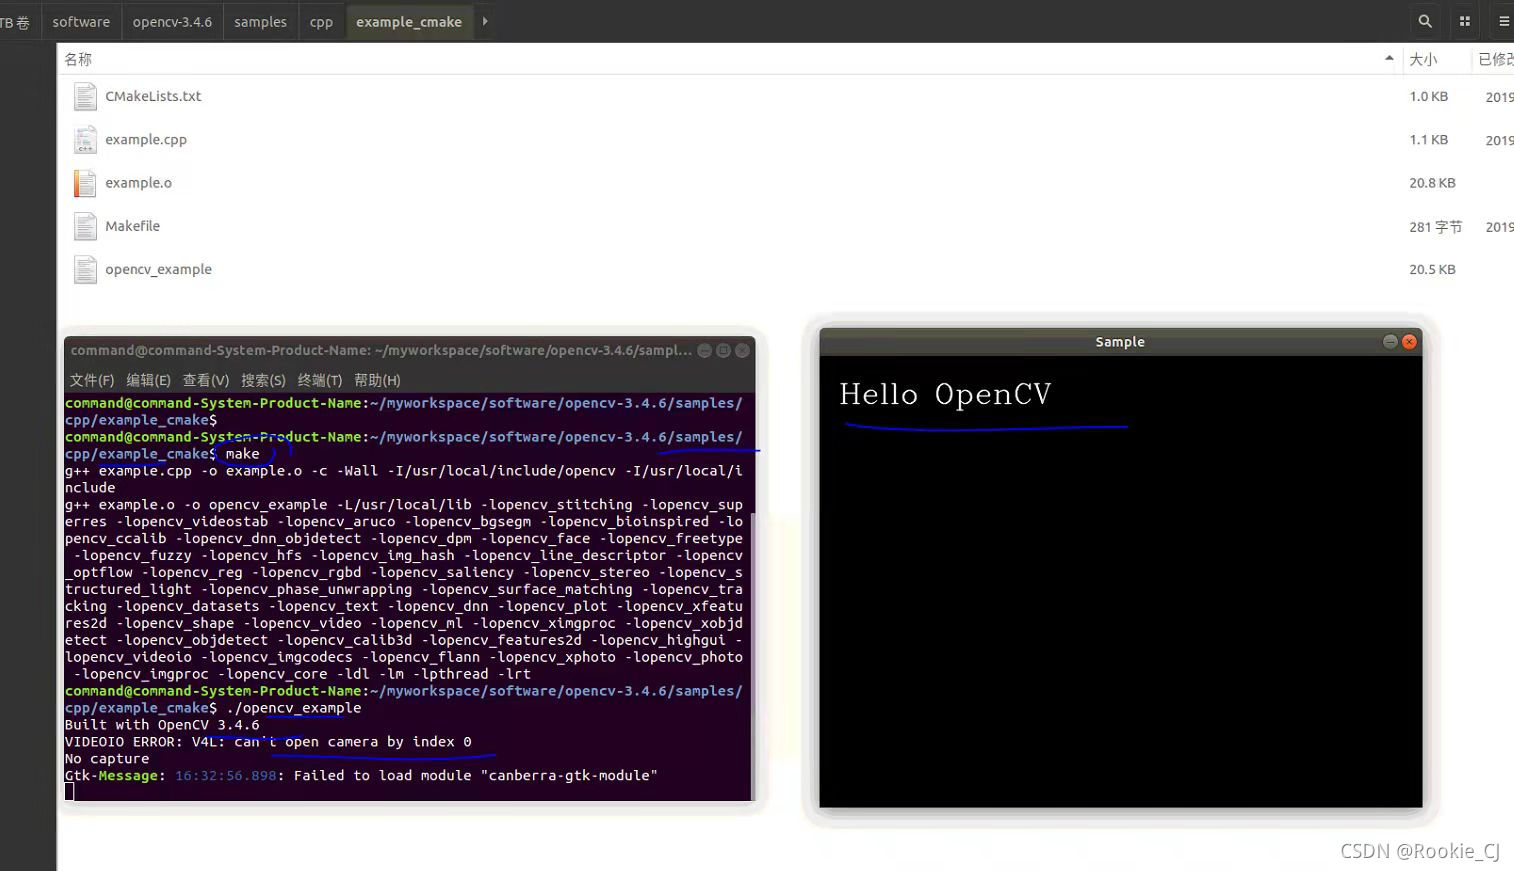
Task: Click the 281 字节 size cell
Action: pyautogui.click(x=1435, y=227)
